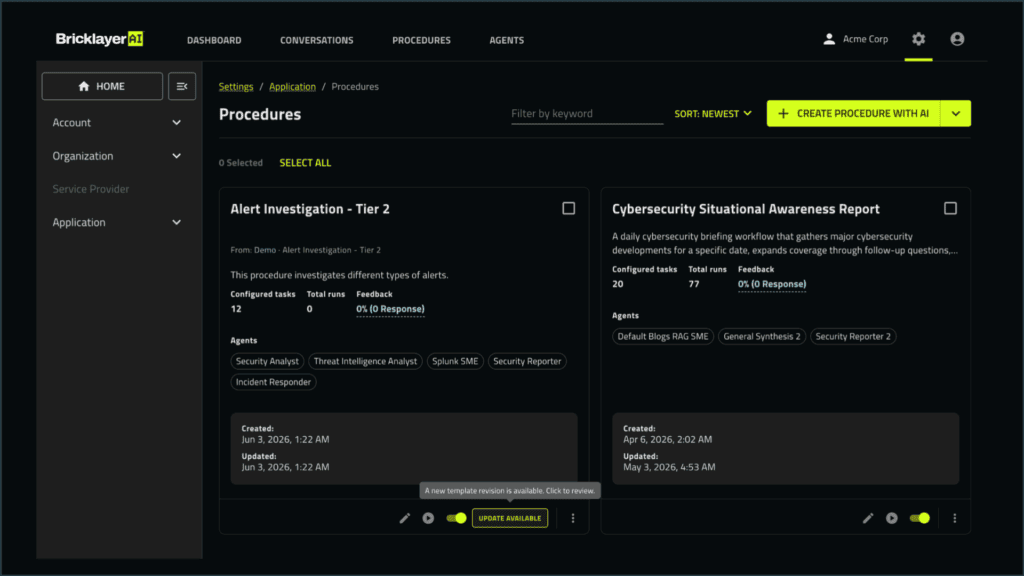Toggle the Cybersecurity Situational Awareness Report enabled switch
1024x576 pixels.
pos(920,518)
